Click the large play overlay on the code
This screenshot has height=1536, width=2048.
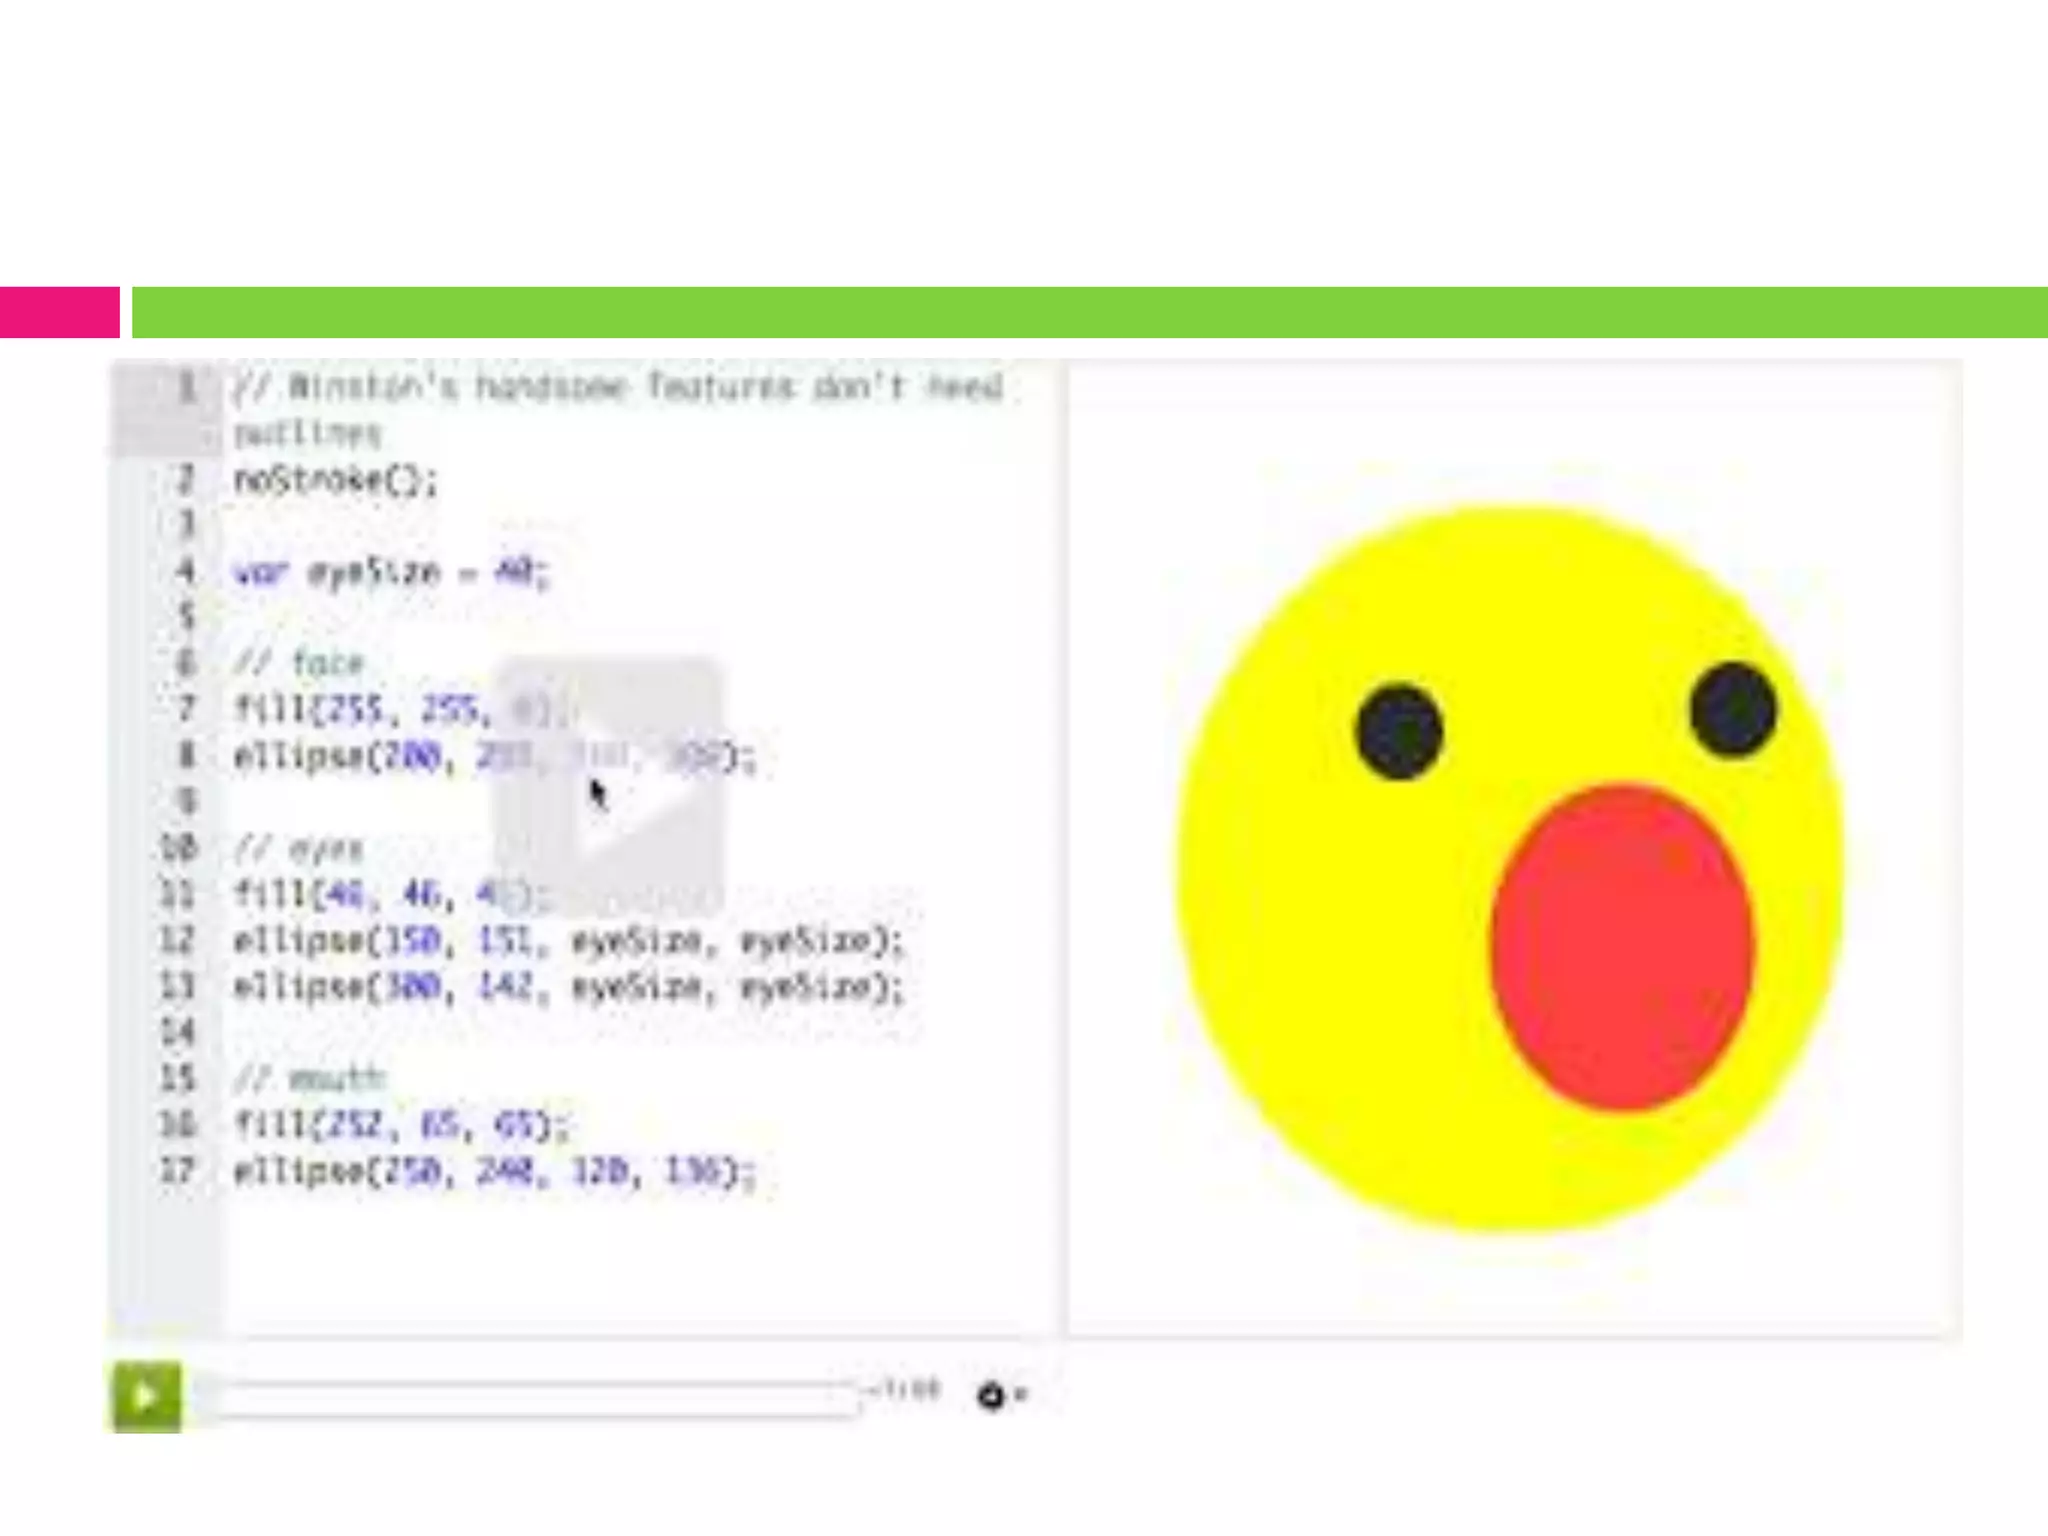pos(608,786)
